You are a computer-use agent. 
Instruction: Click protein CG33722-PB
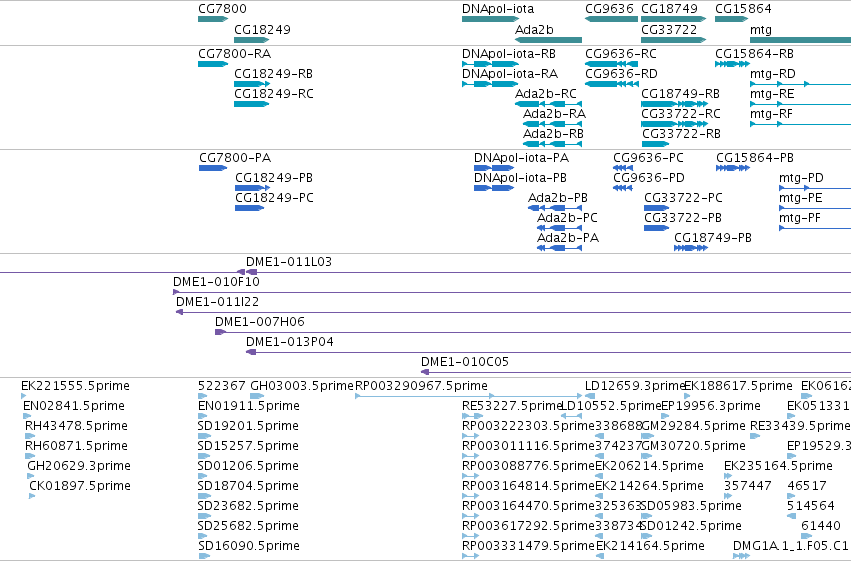point(656,228)
